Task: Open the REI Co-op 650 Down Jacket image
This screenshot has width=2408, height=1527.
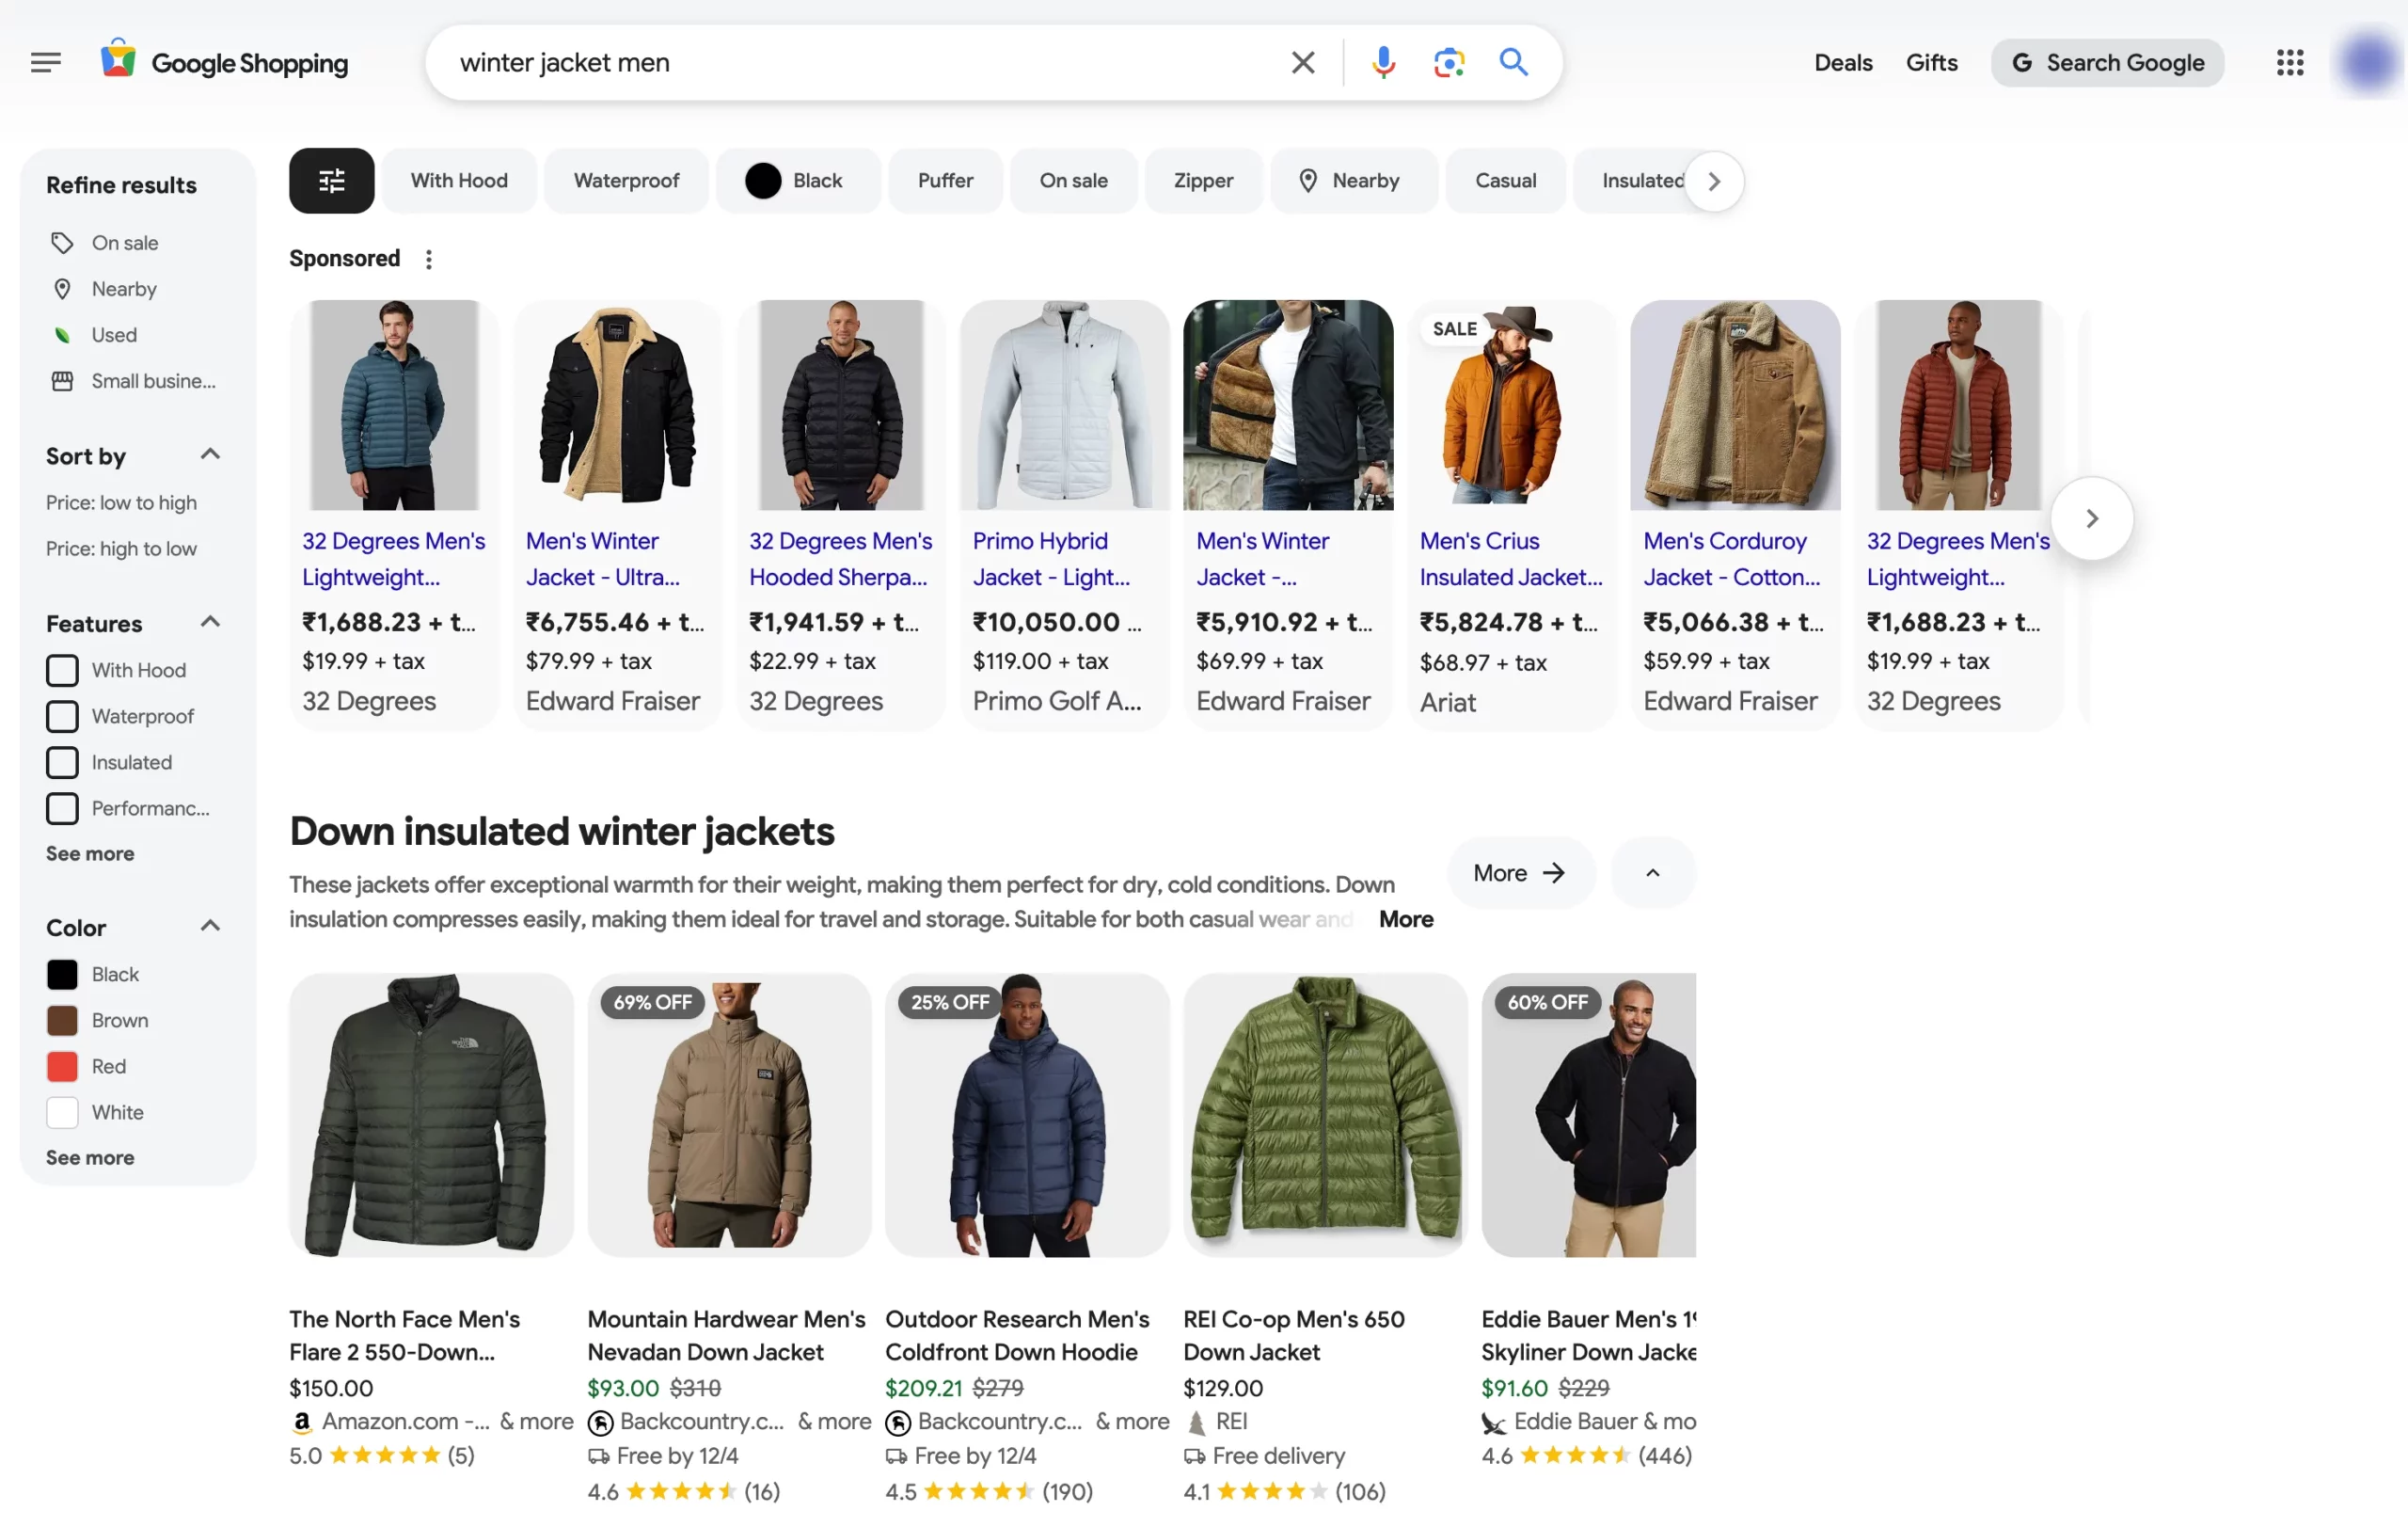Action: click(1325, 1115)
